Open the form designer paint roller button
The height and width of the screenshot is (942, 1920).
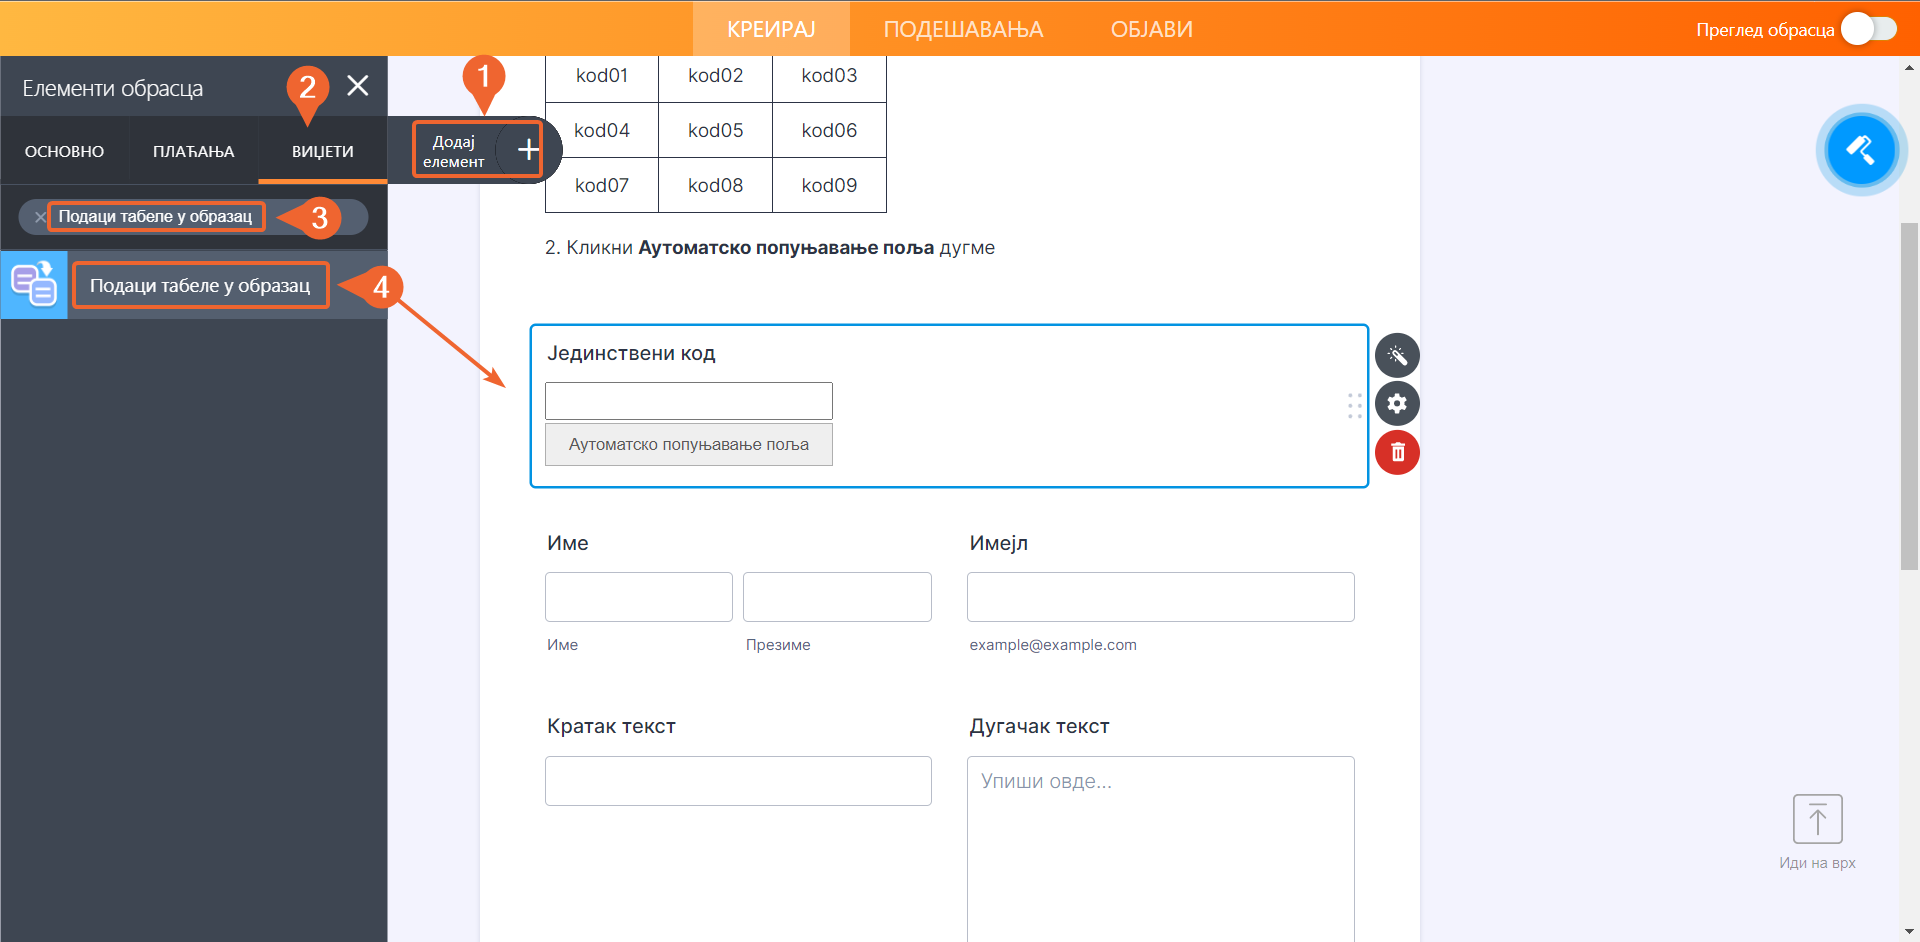click(1861, 150)
